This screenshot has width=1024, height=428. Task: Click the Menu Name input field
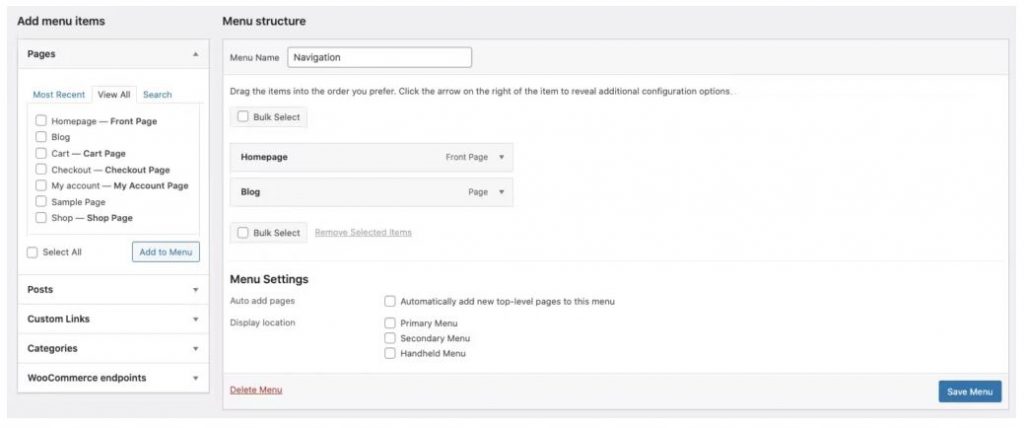(379, 58)
